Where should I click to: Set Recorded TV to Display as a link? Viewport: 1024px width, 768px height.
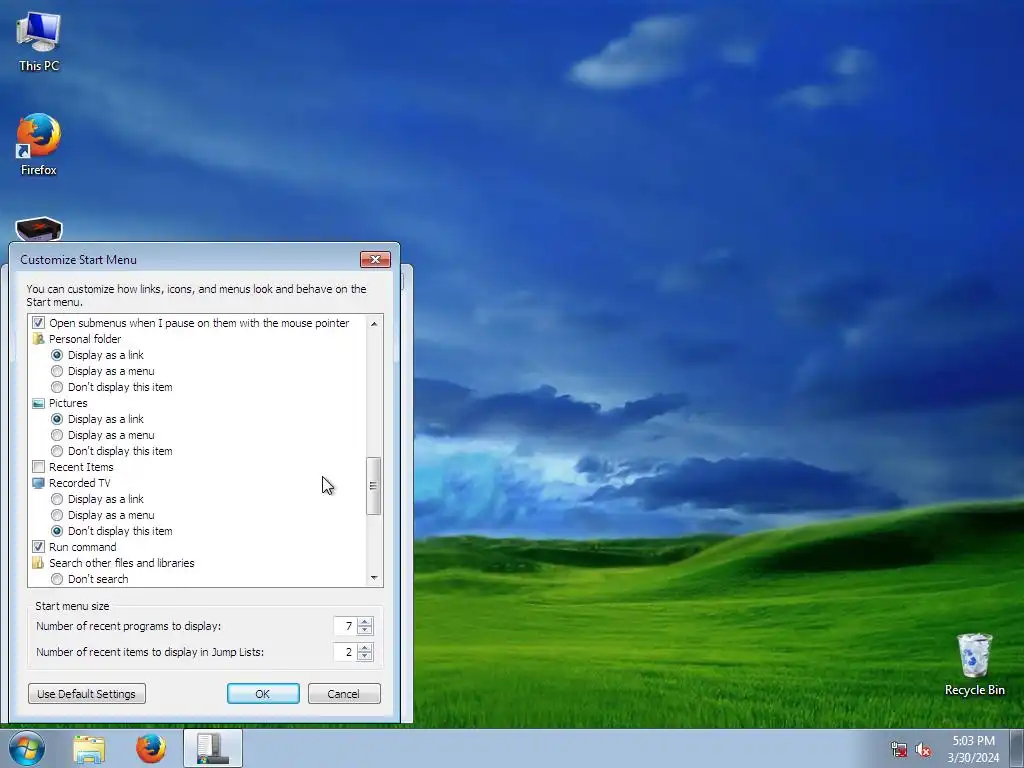point(57,499)
